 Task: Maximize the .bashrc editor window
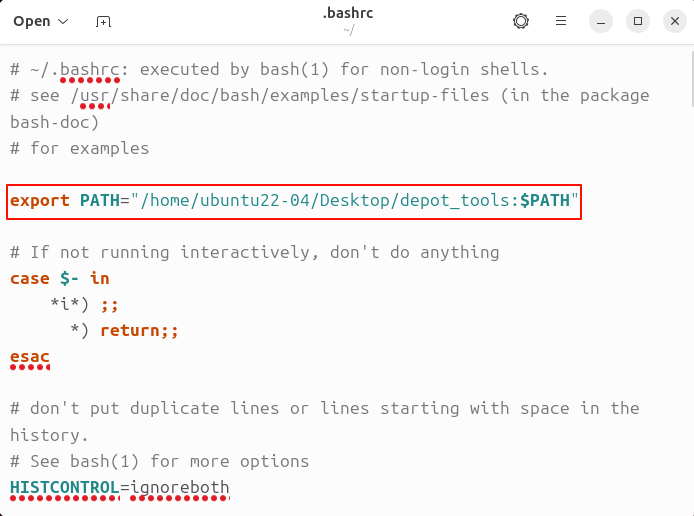point(638,21)
